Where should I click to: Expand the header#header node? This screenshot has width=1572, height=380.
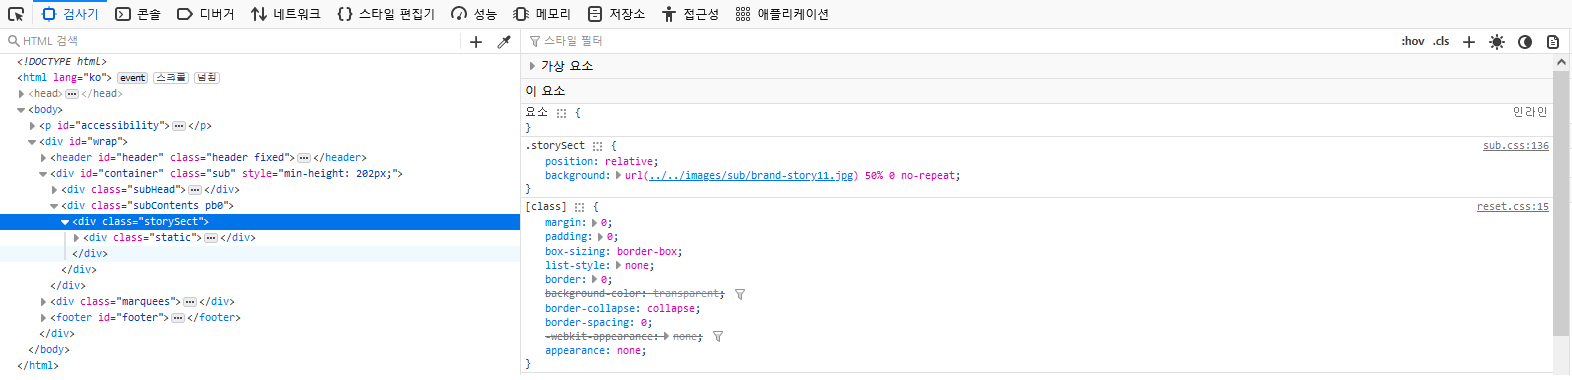pos(43,158)
